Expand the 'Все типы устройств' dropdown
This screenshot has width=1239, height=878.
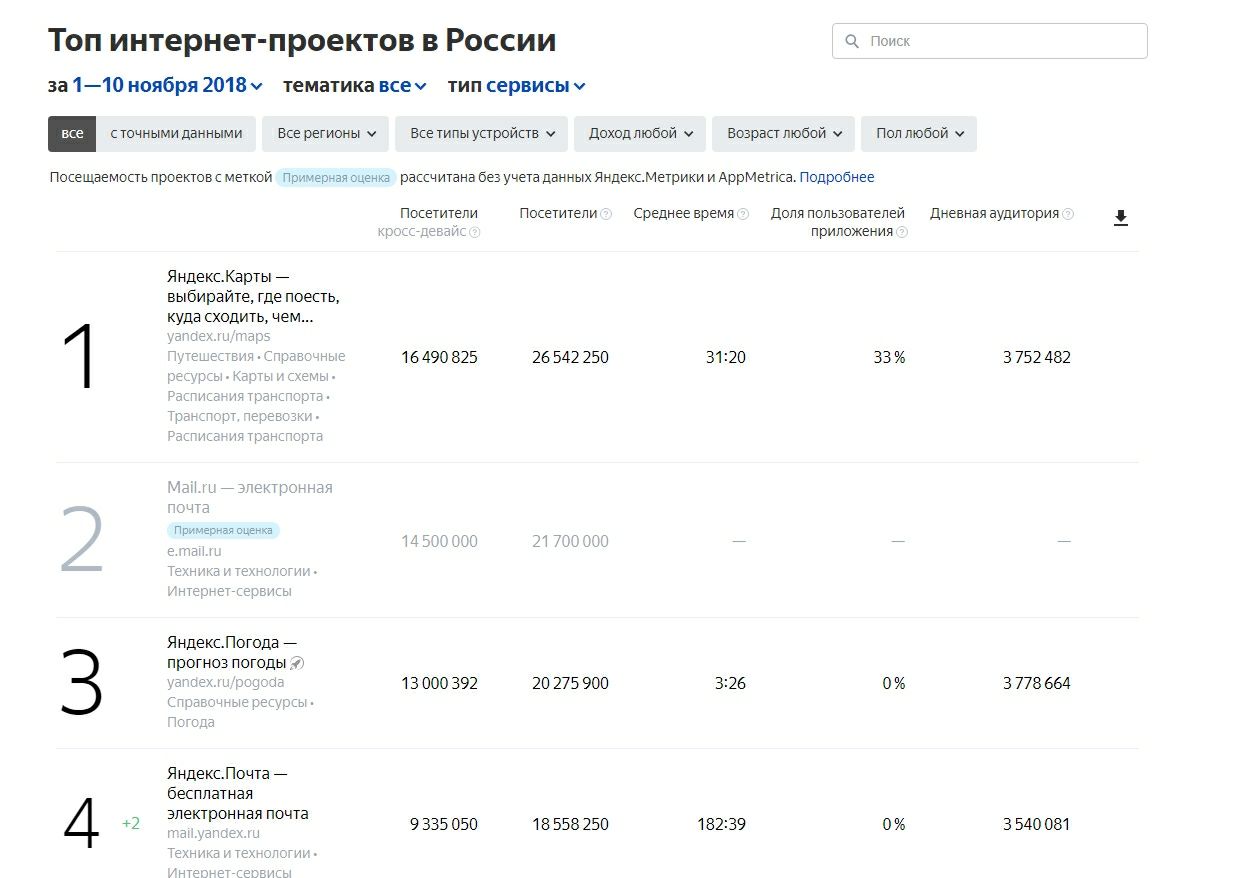[x=482, y=133]
